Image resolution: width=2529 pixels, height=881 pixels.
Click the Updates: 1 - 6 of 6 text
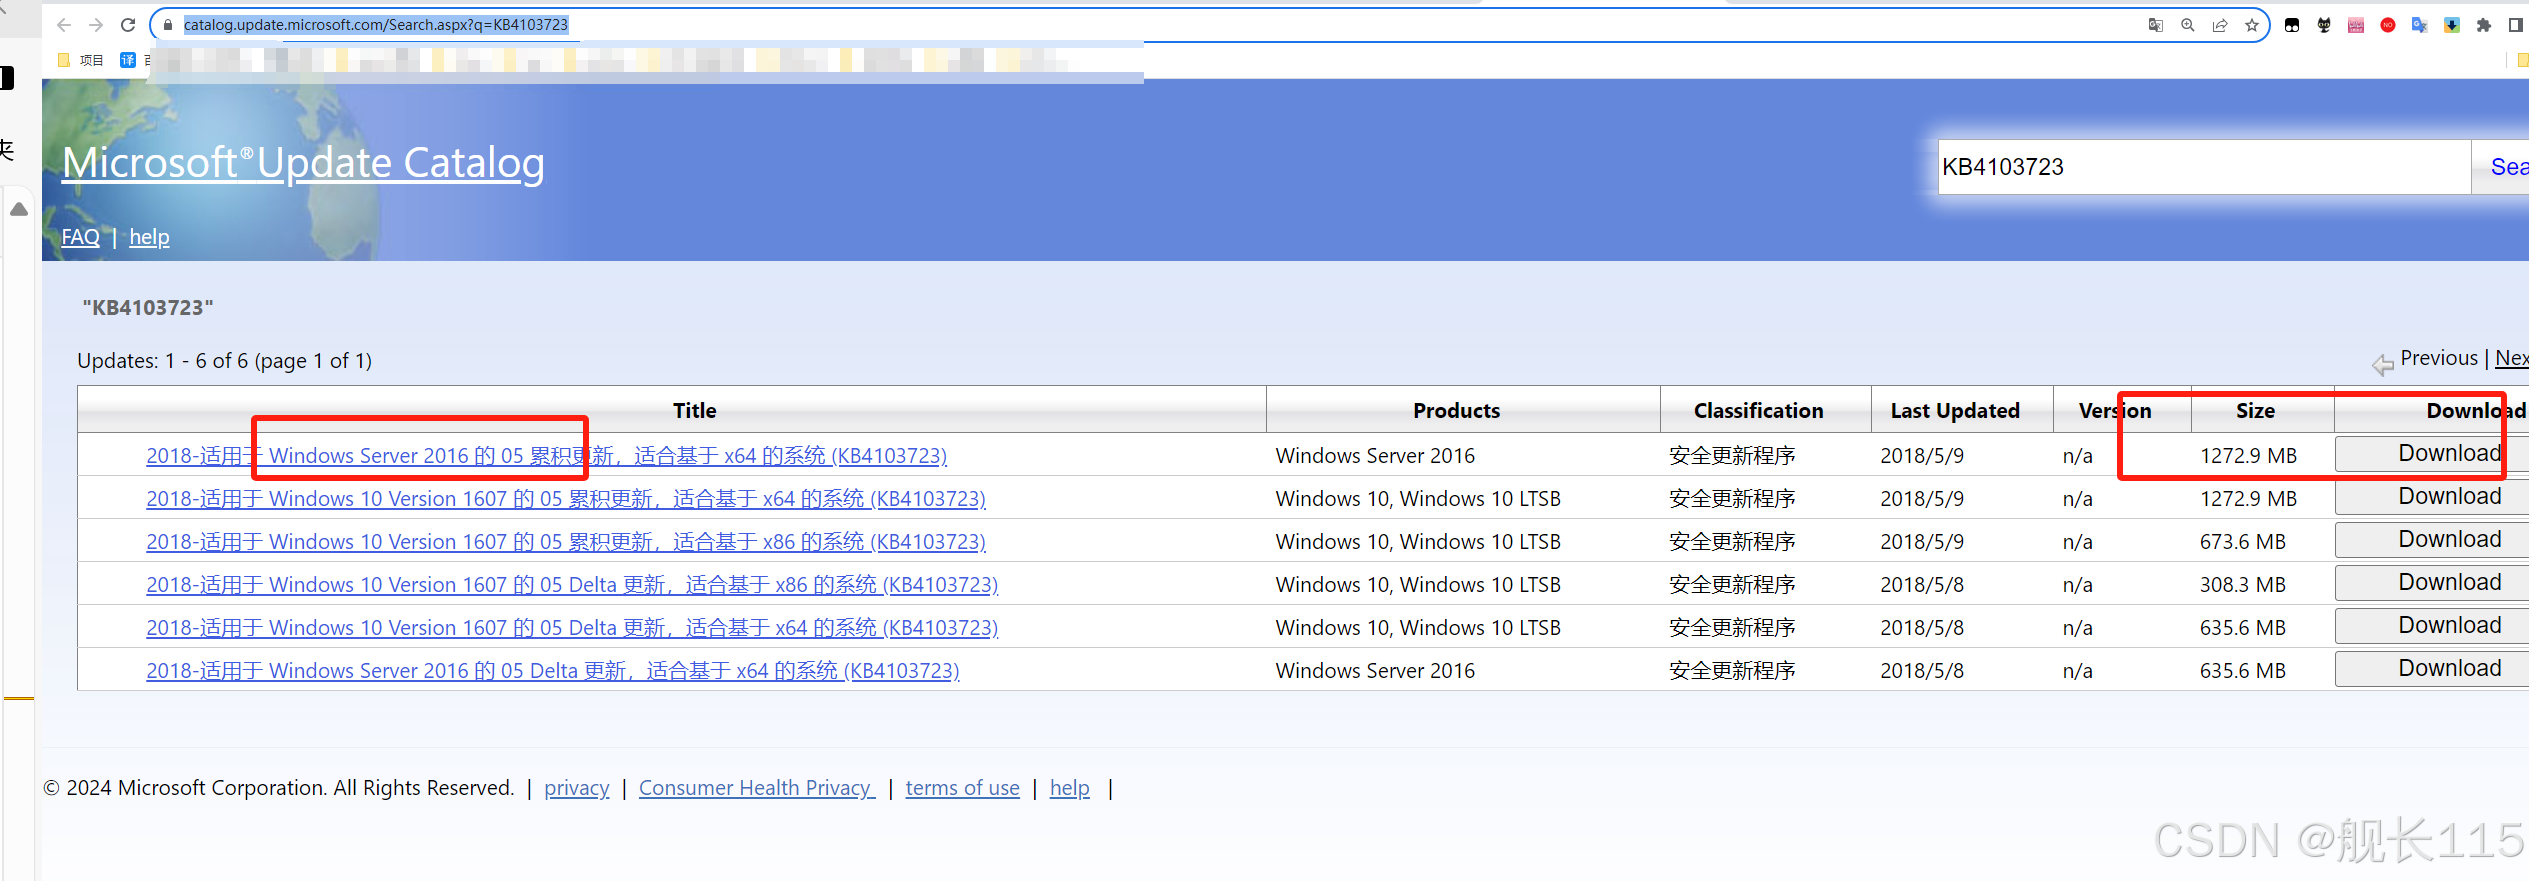tap(225, 361)
